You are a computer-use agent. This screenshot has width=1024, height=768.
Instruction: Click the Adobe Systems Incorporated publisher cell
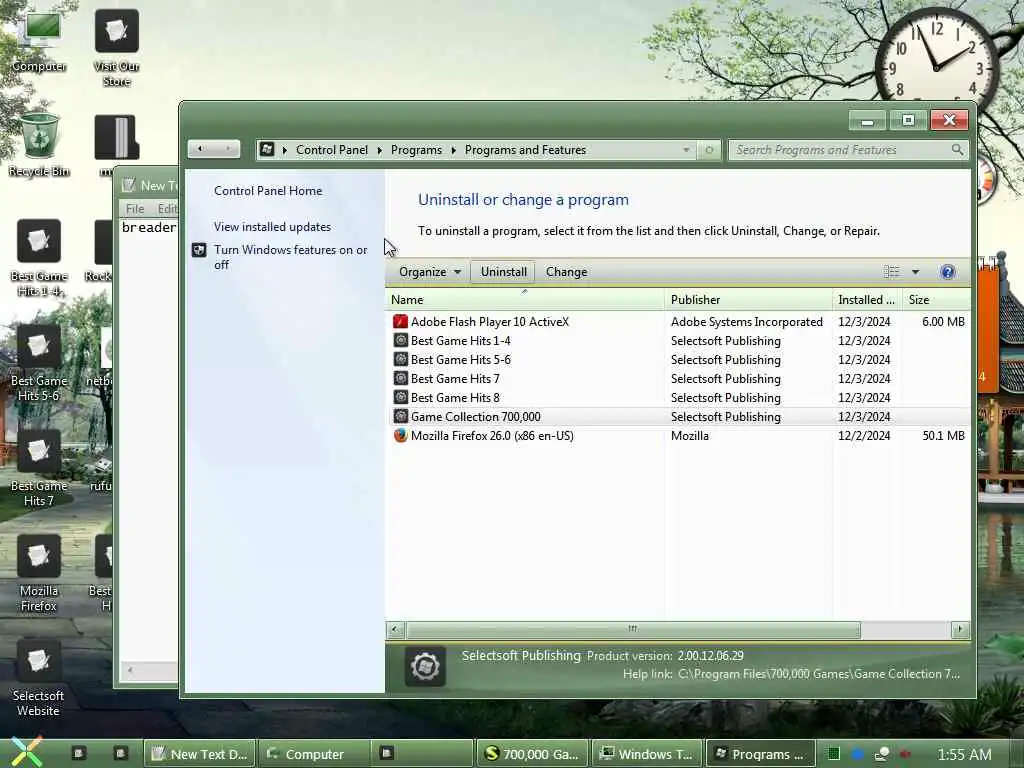(746, 321)
